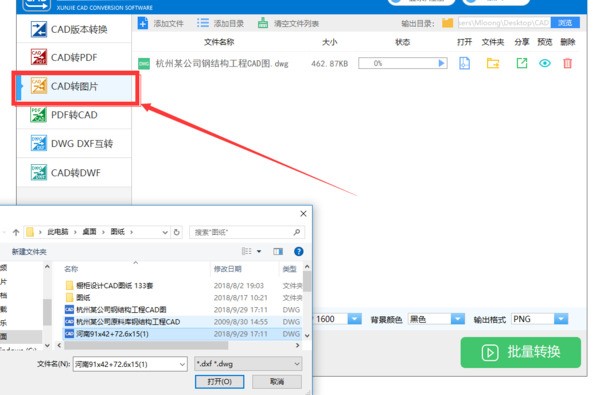This screenshot has width=600, height=395.
Task: Open the 橱柜设计CAD图纸 133套 folder
Action: pos(115,286)
